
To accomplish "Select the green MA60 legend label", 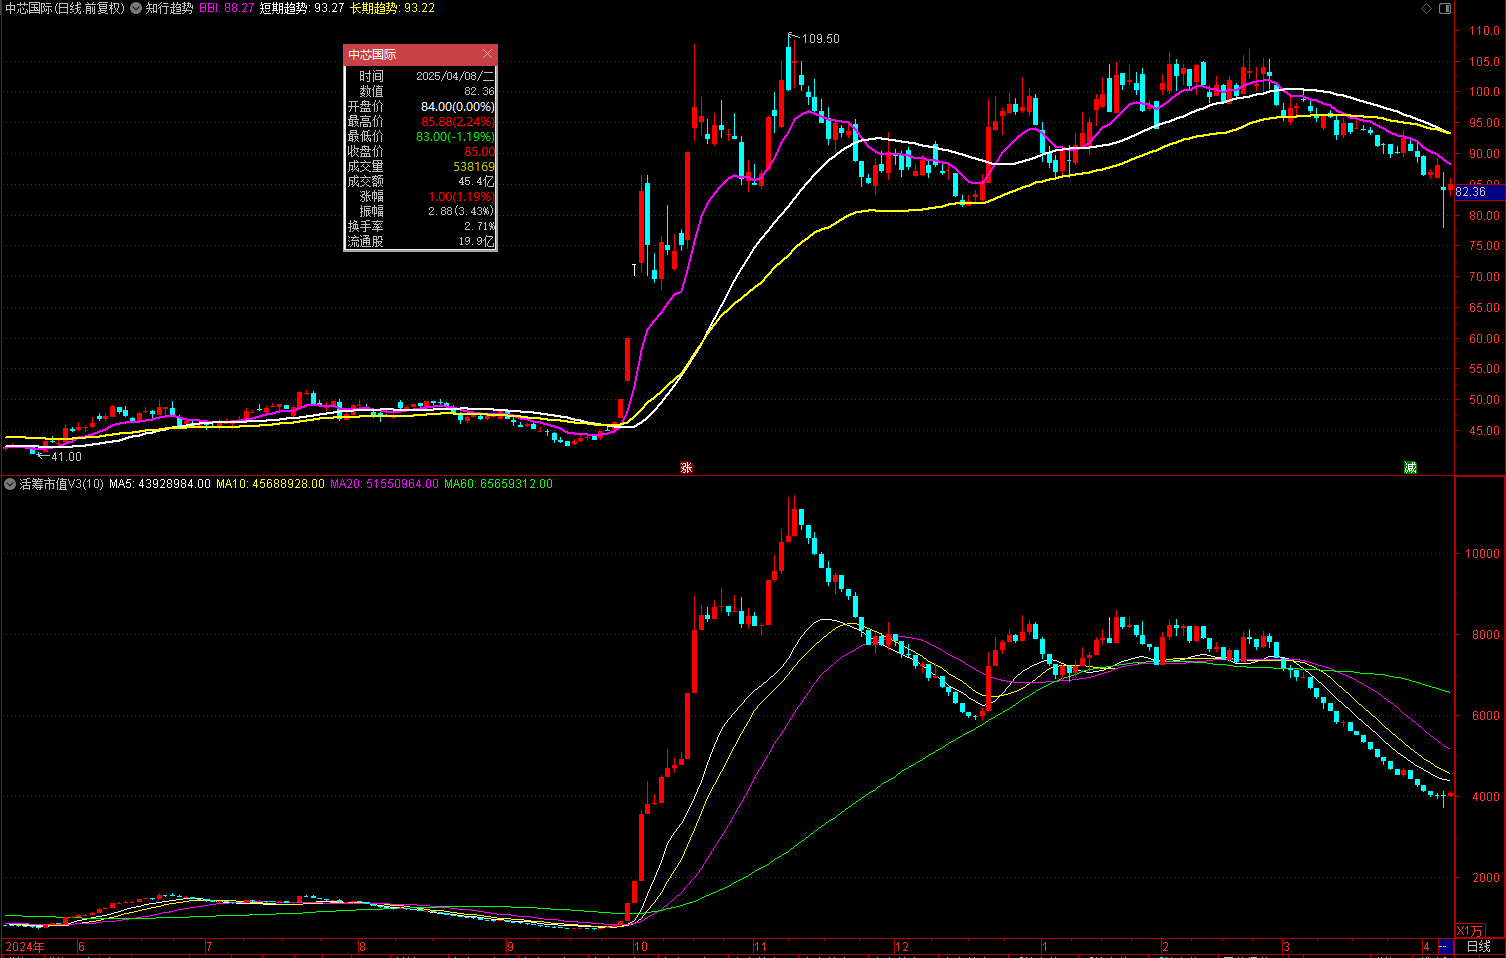I will pos(498,484).
